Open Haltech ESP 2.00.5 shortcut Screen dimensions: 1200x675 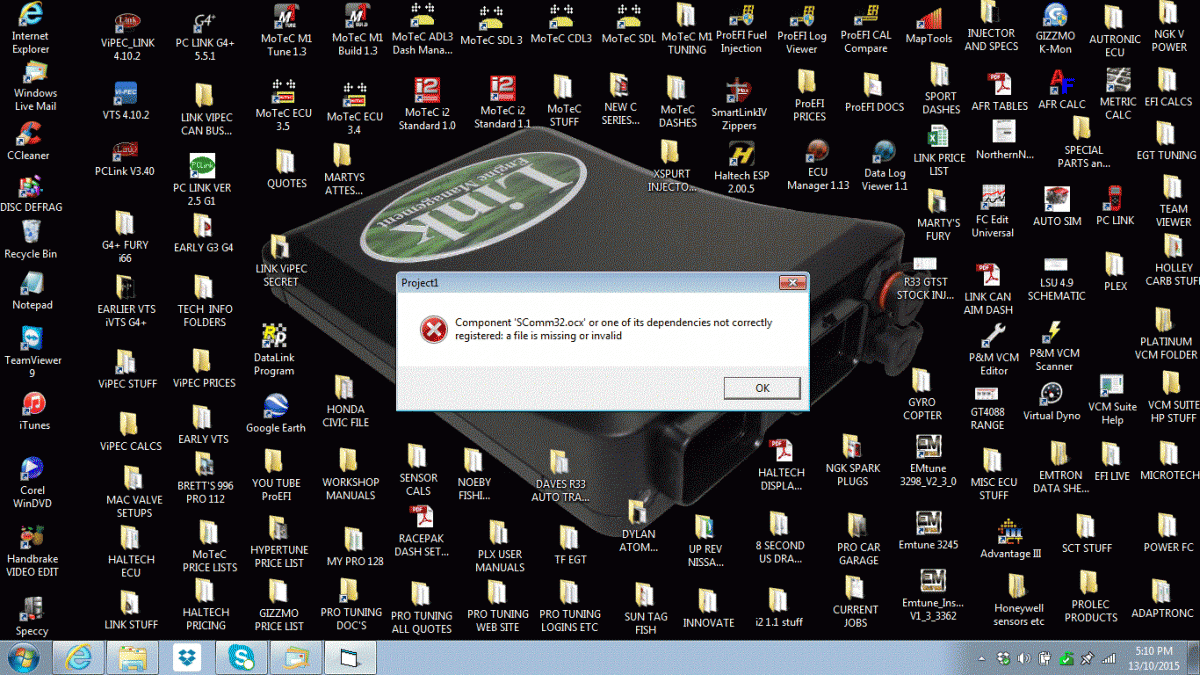click(x=741, y=166)
